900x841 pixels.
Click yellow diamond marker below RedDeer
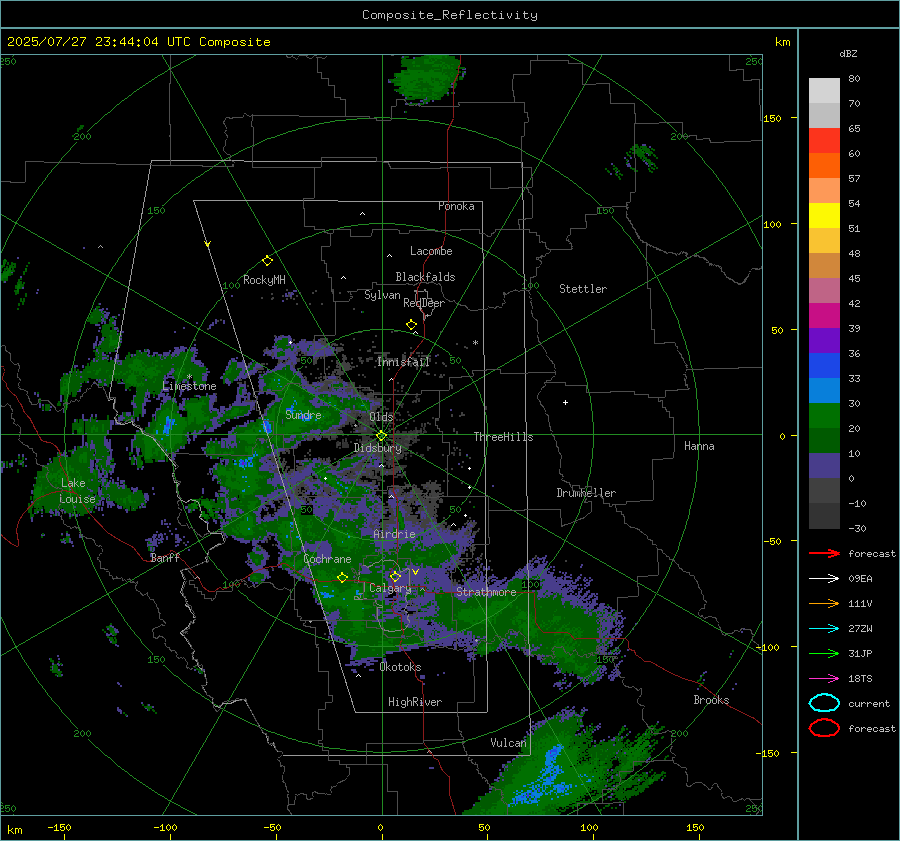tap(411, 325)
